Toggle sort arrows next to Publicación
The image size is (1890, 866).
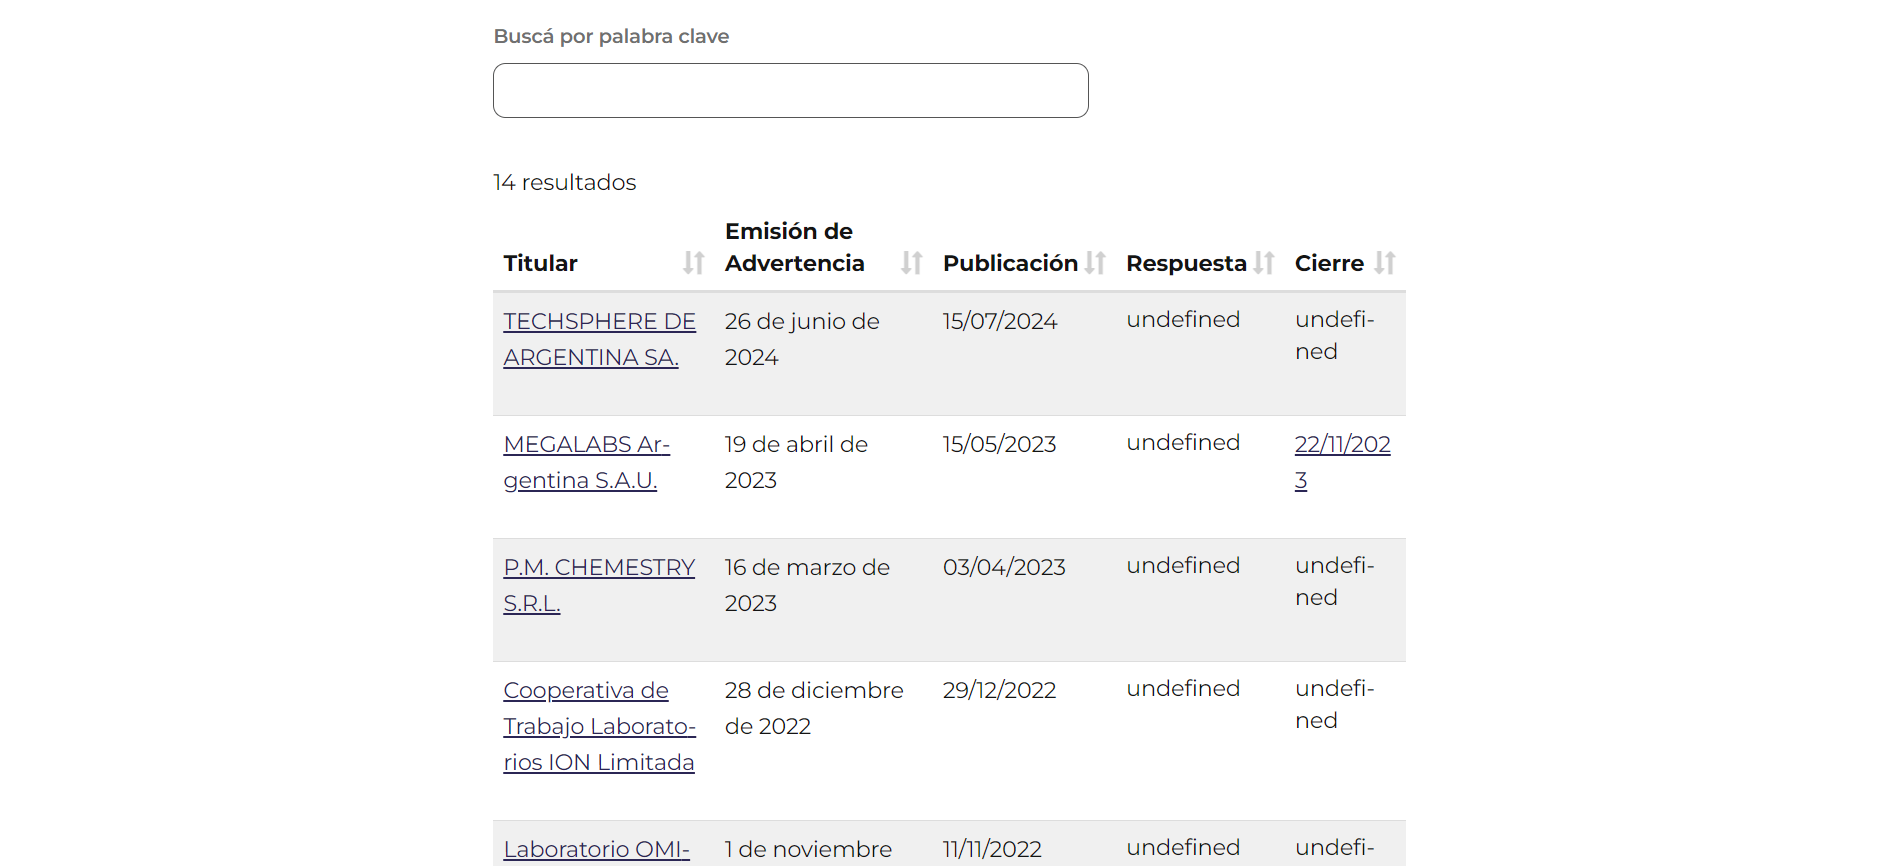pos(1095,263)
